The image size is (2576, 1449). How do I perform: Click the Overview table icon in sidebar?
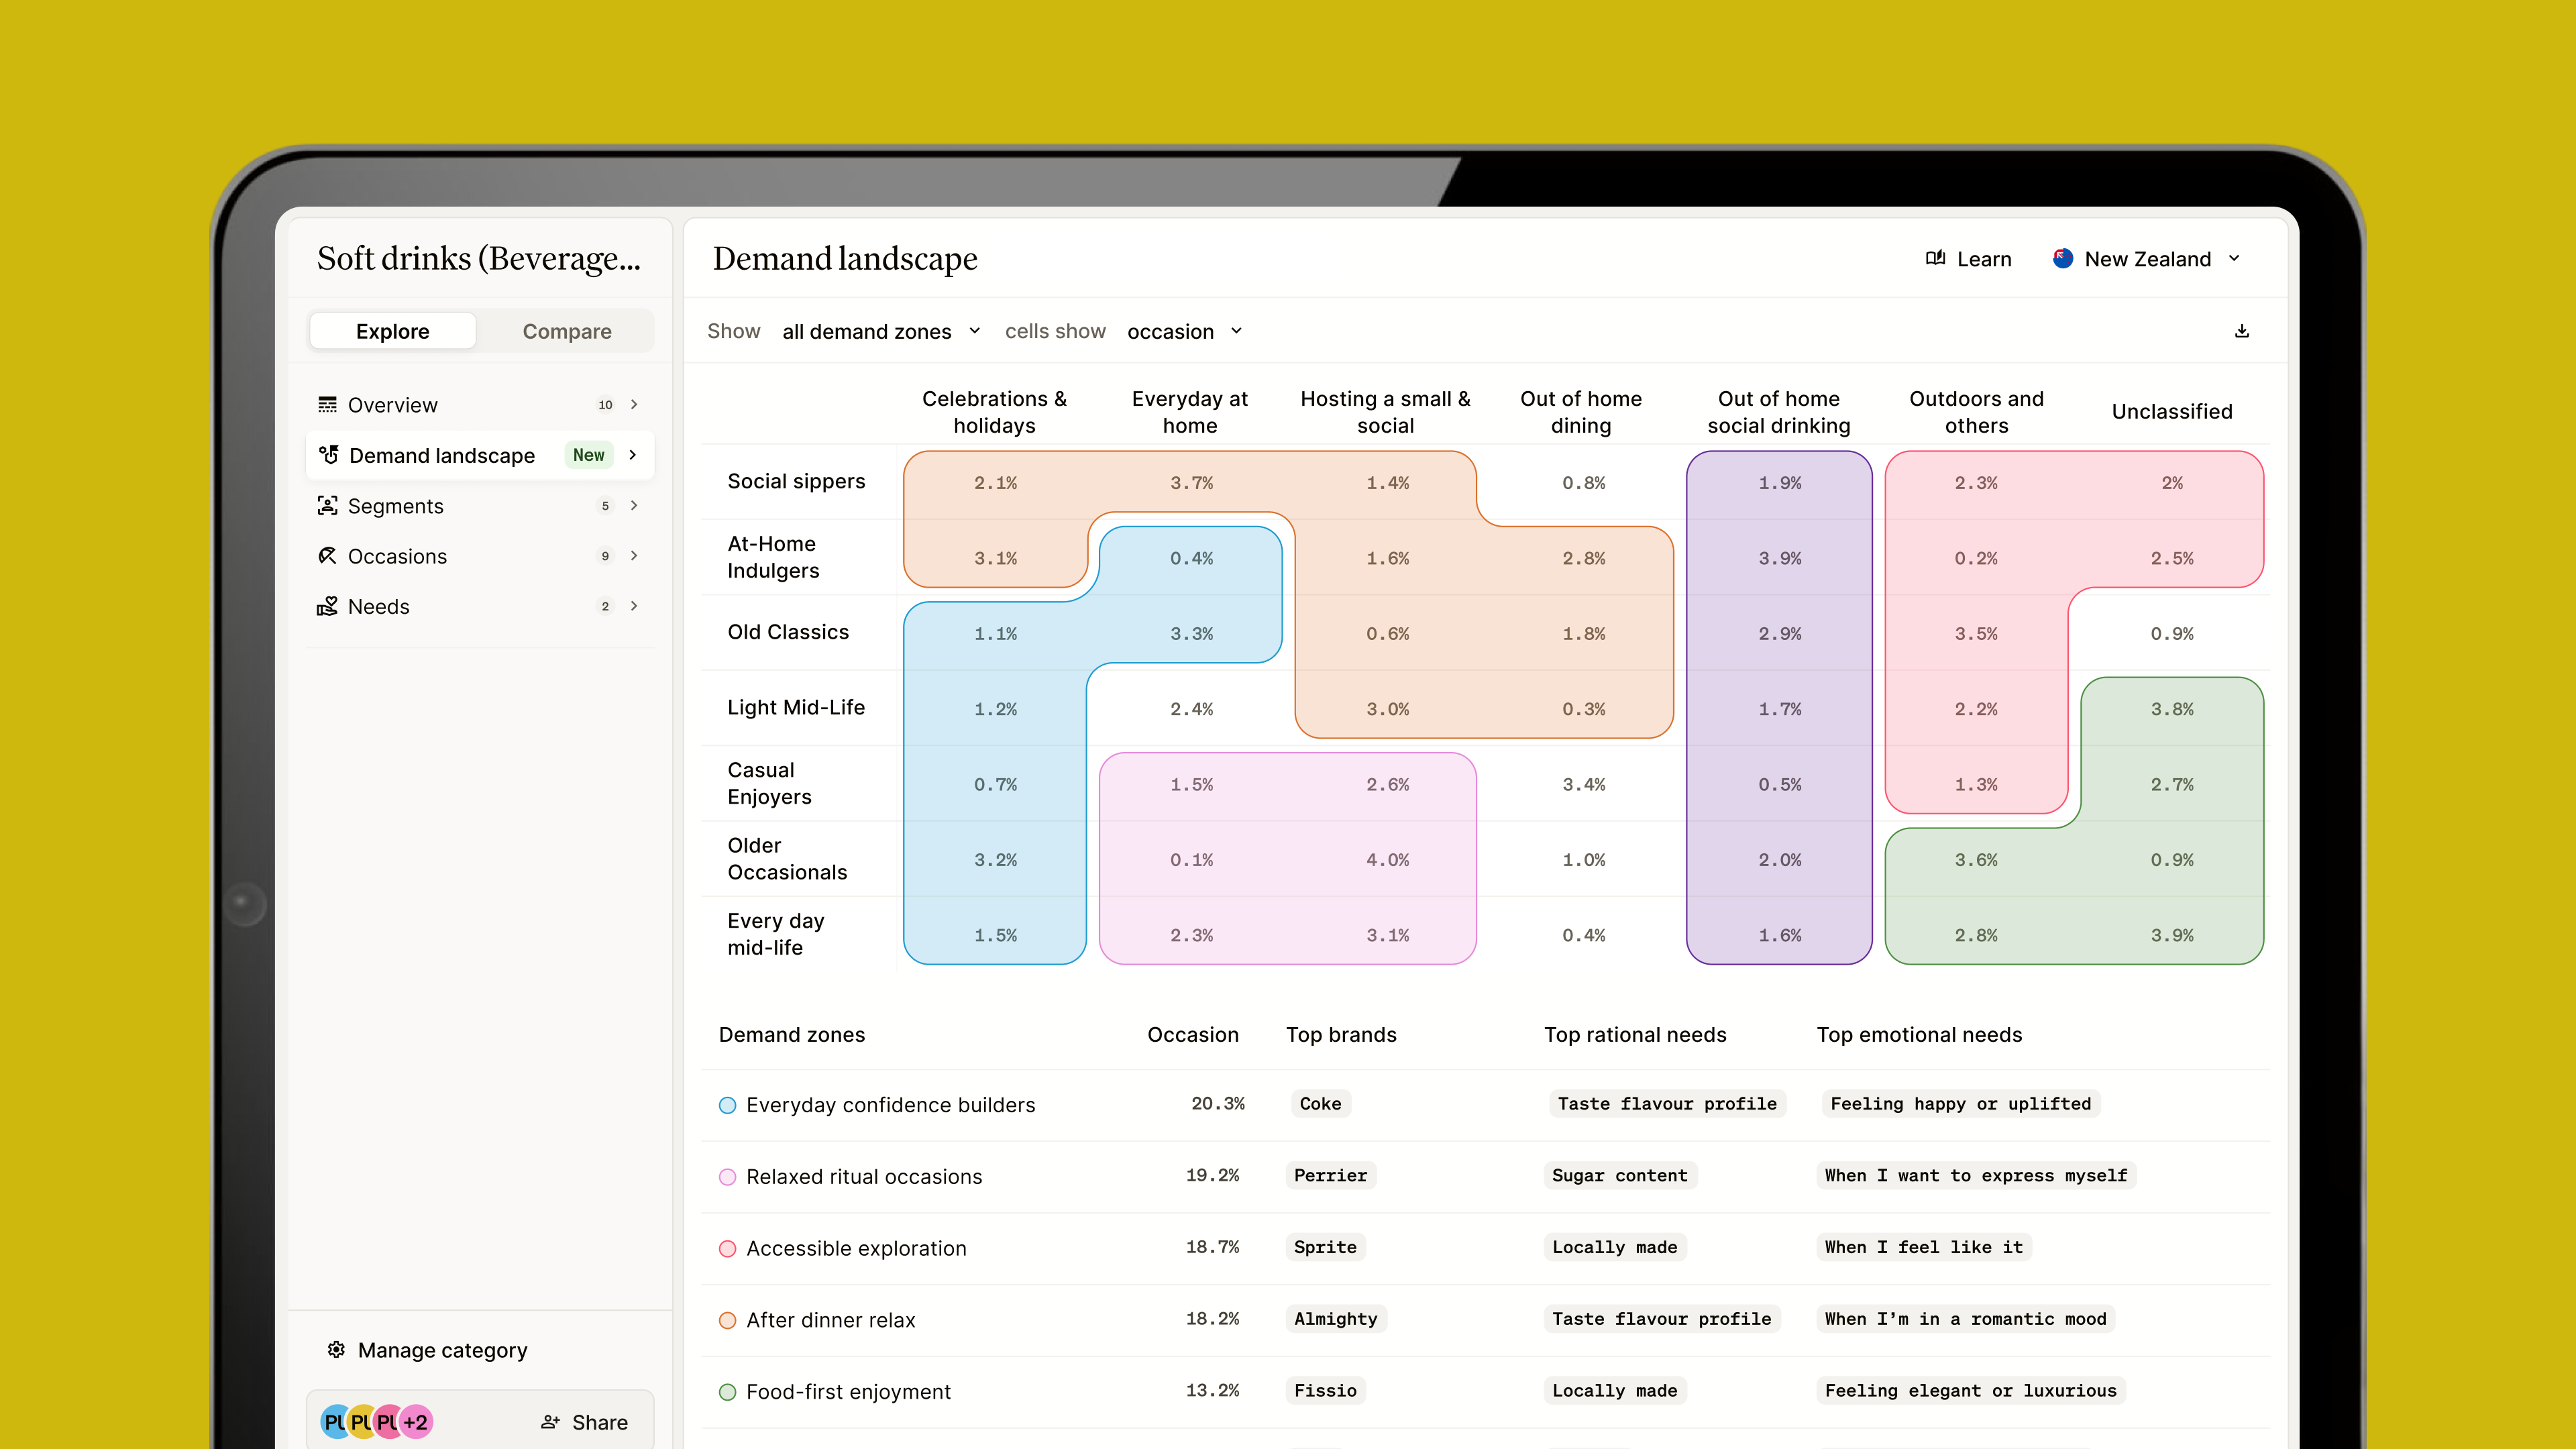[x=327, y=405]
